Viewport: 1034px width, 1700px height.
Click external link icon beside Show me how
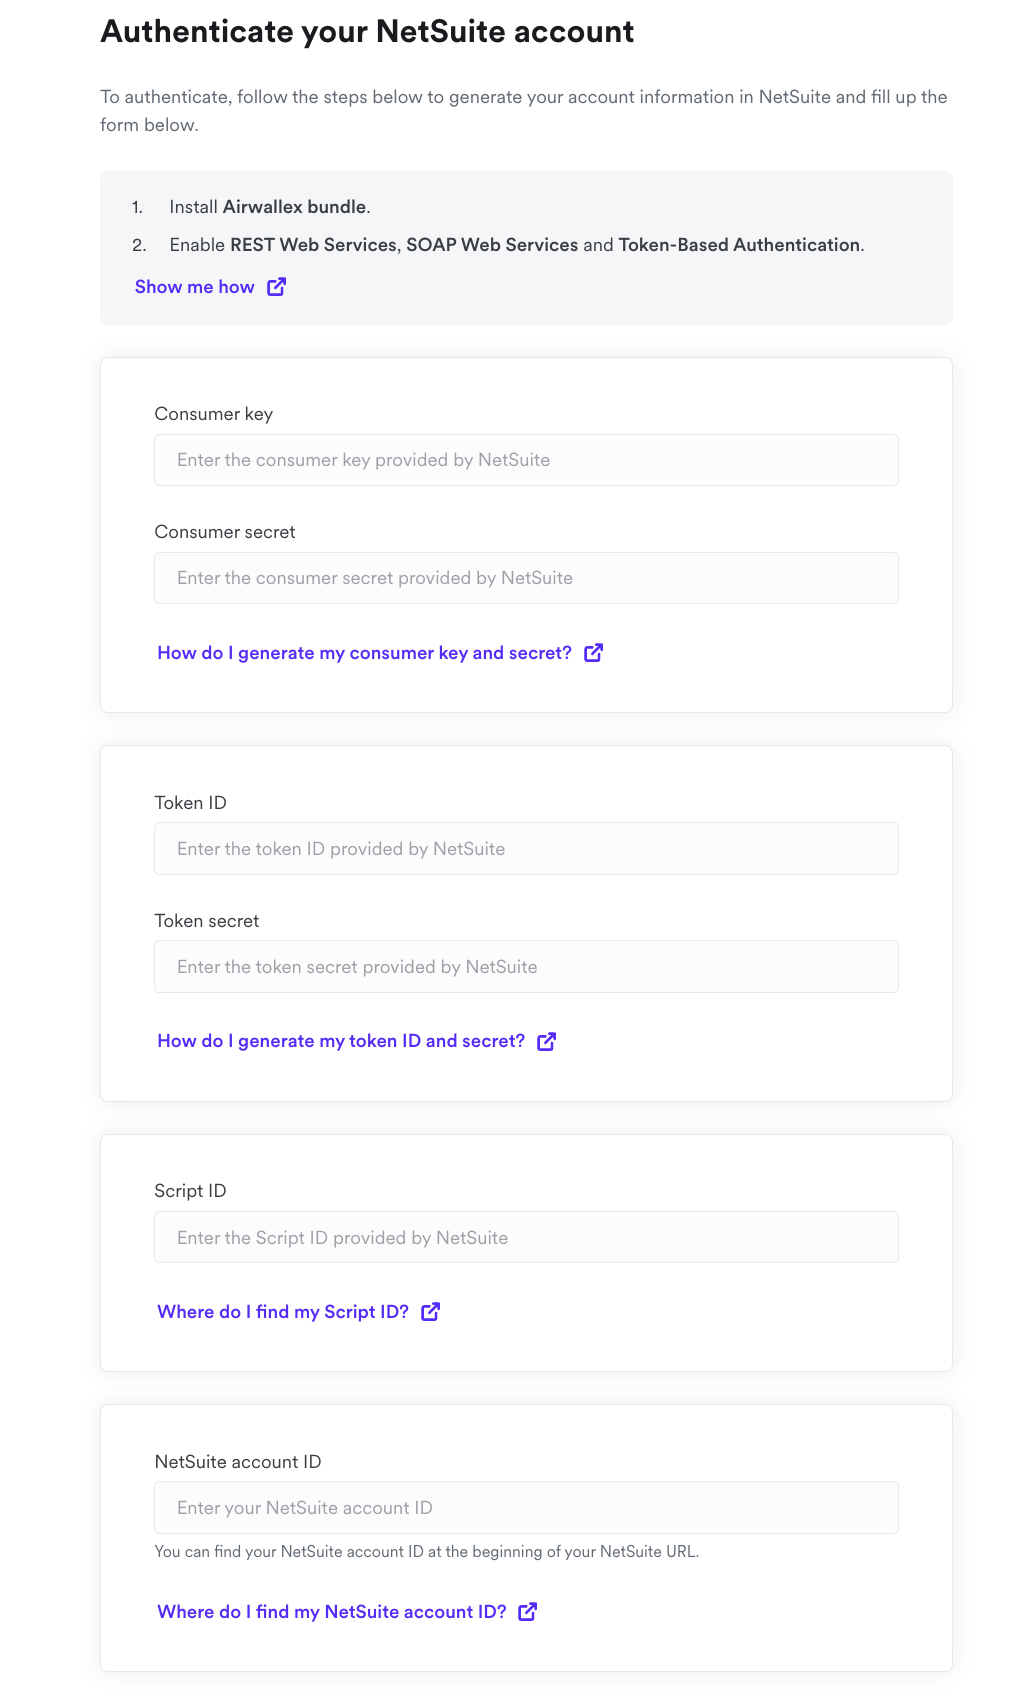coord(277,287)
